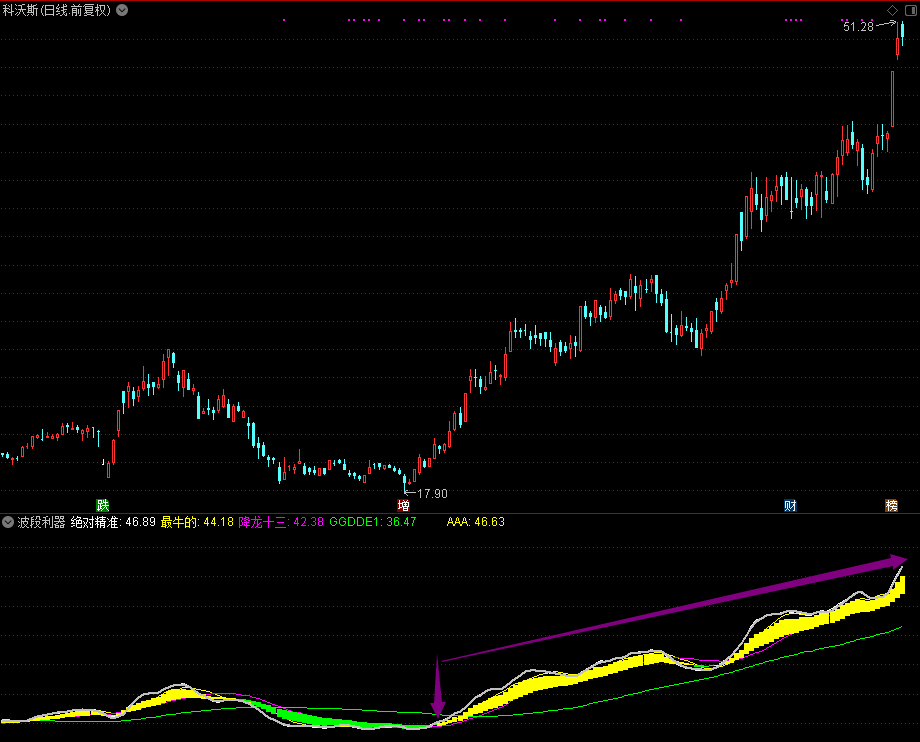920x742 pixels.
Task: Click the 科沃斯(日线.前复权) chart title
Action: coord(56,10)
